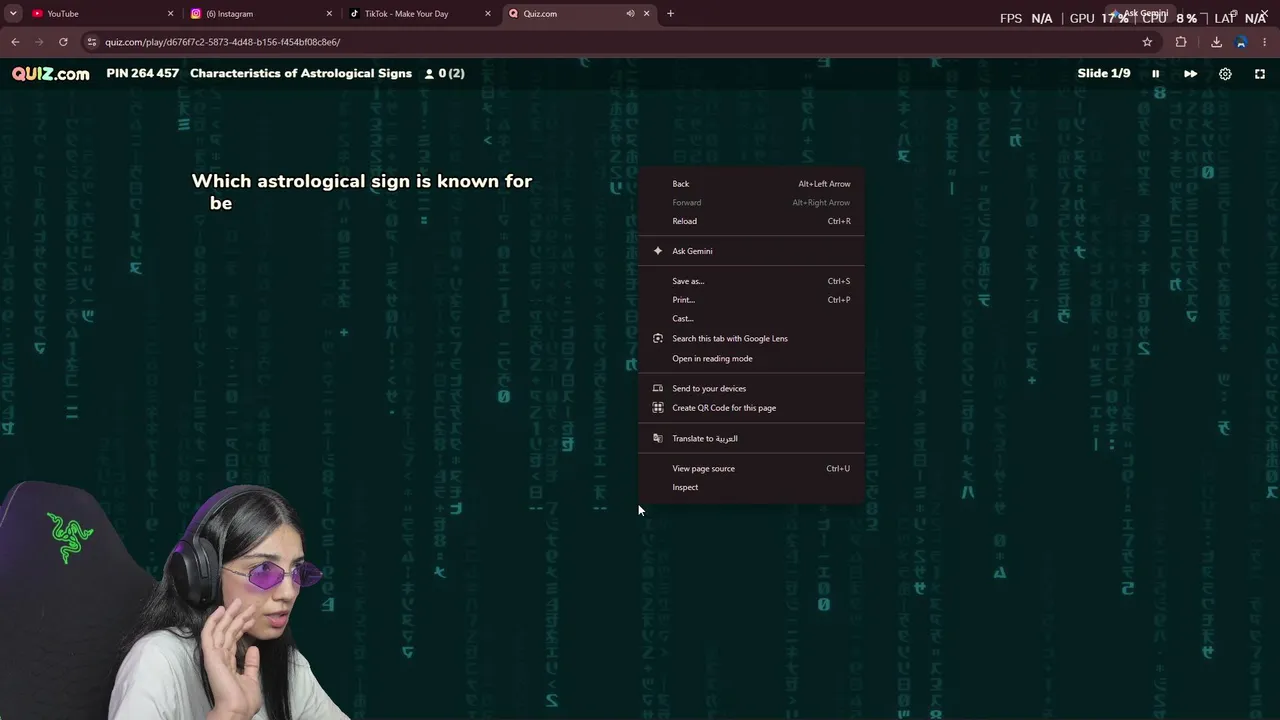
Task: Close the TikTok tab
Action: coord(488,14)
